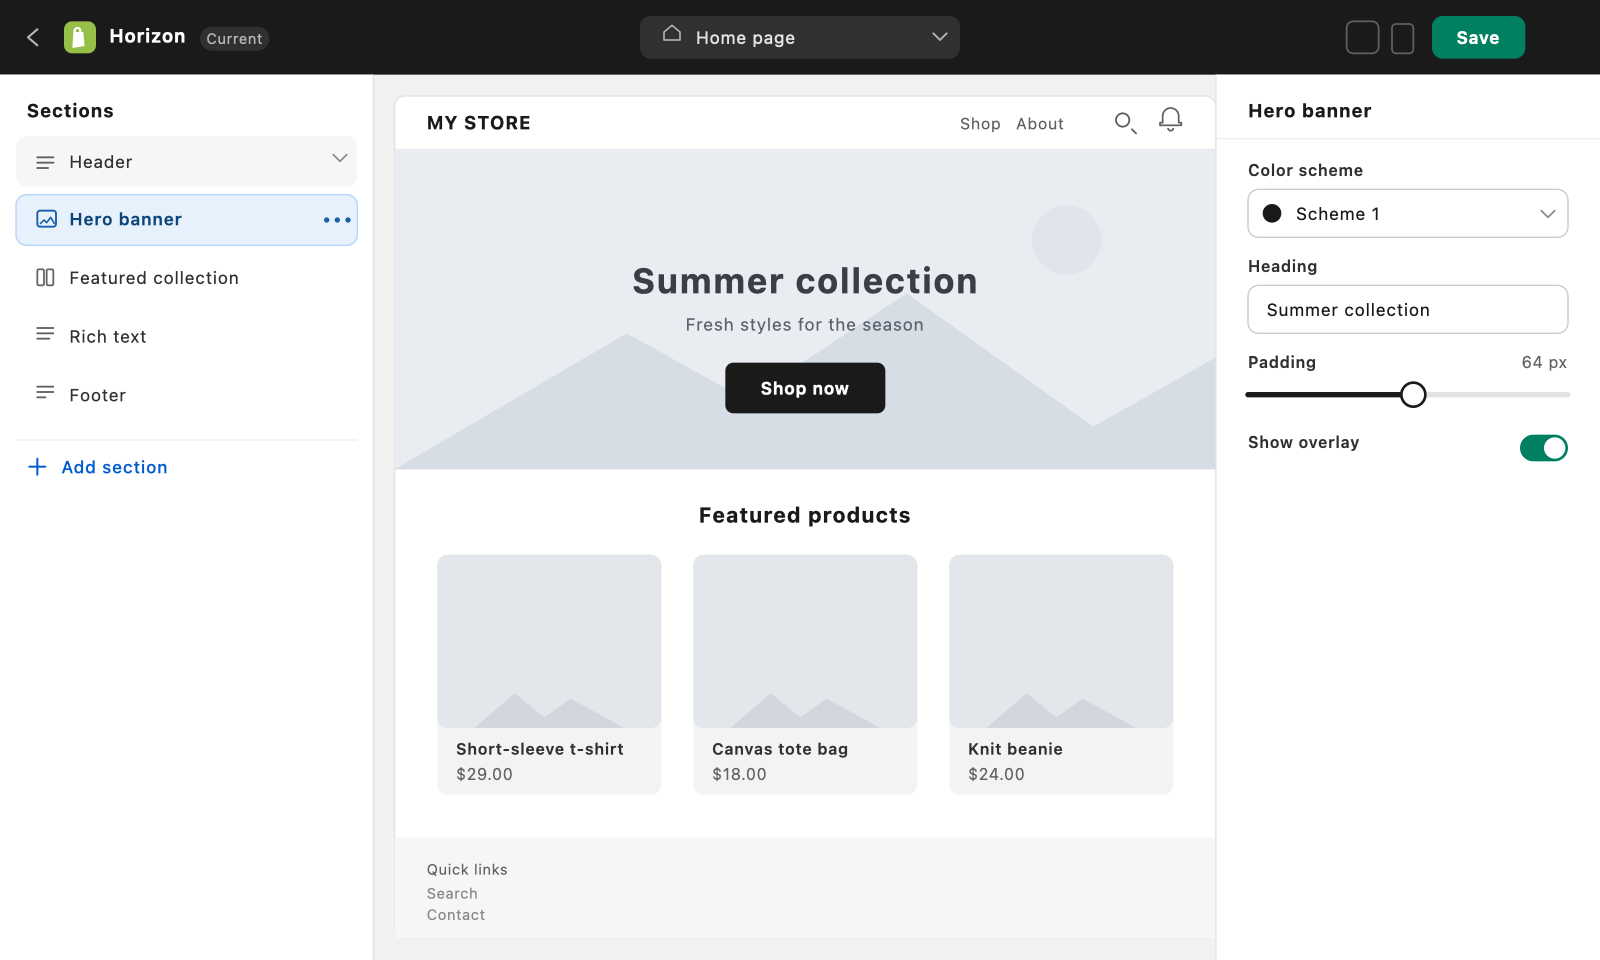Switch to desktop preview icon
The width and height of the screenshot is (1600, 960).
[1362, 38]
